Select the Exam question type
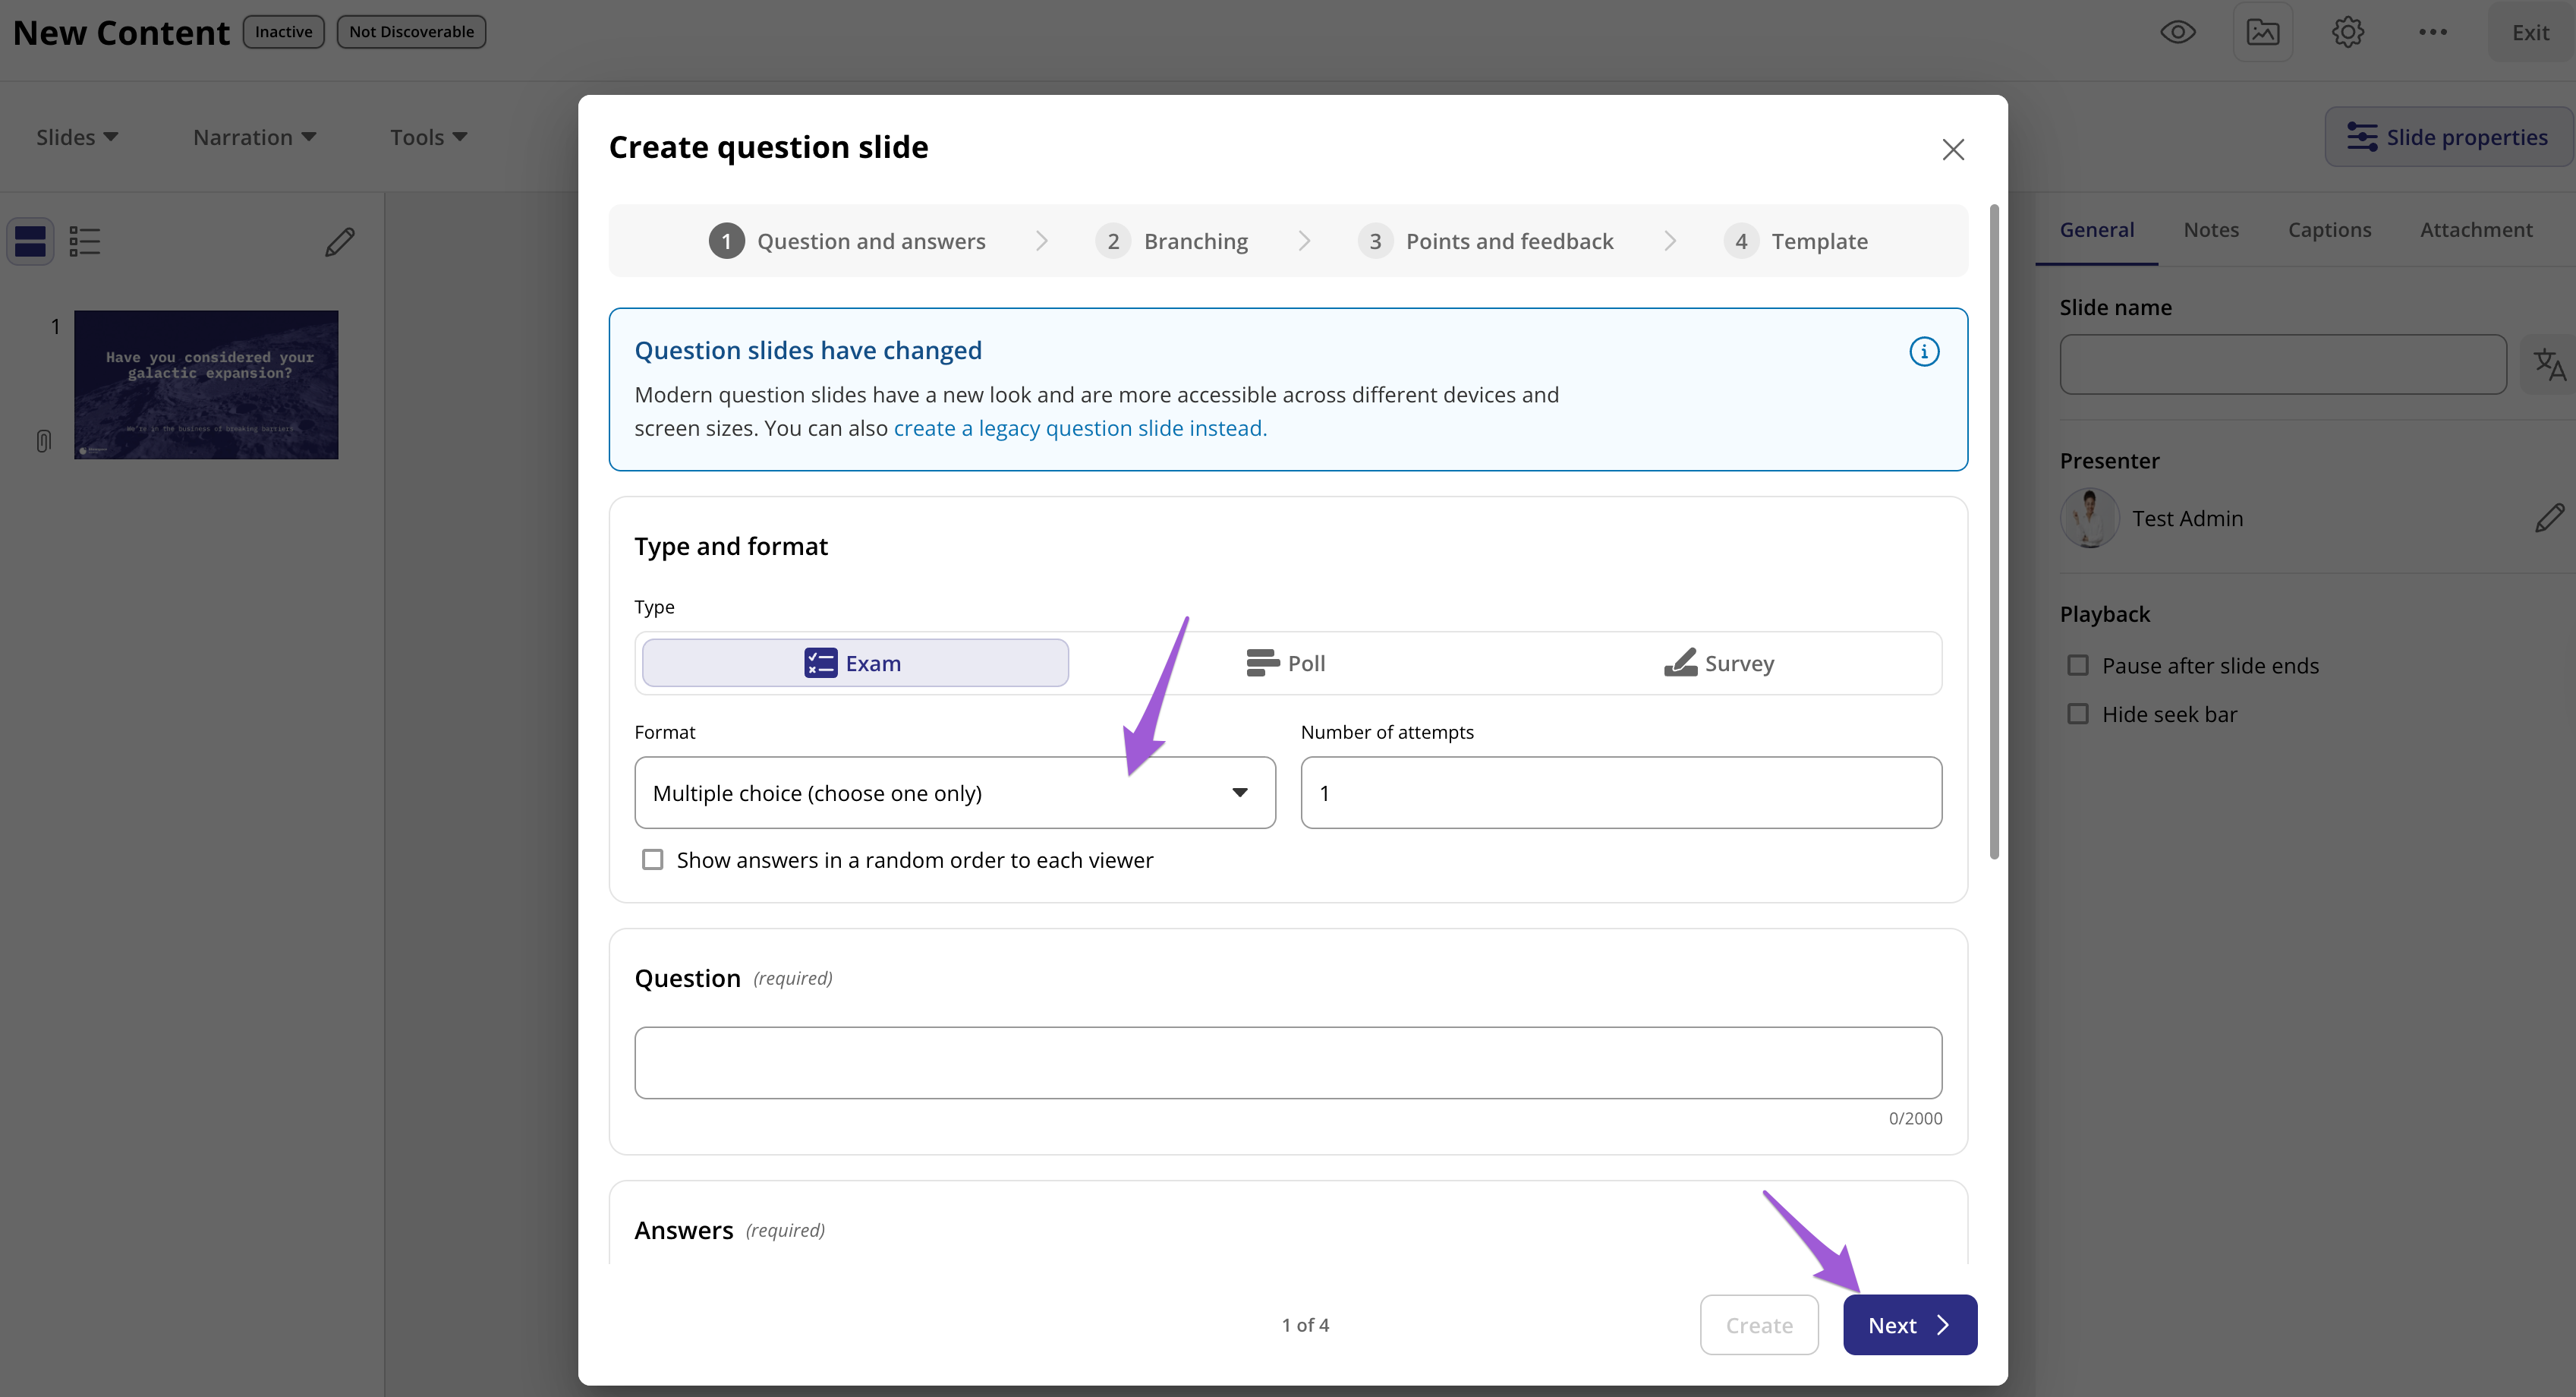Viewport: 2576px width, 1397px height. coord(855,663)
